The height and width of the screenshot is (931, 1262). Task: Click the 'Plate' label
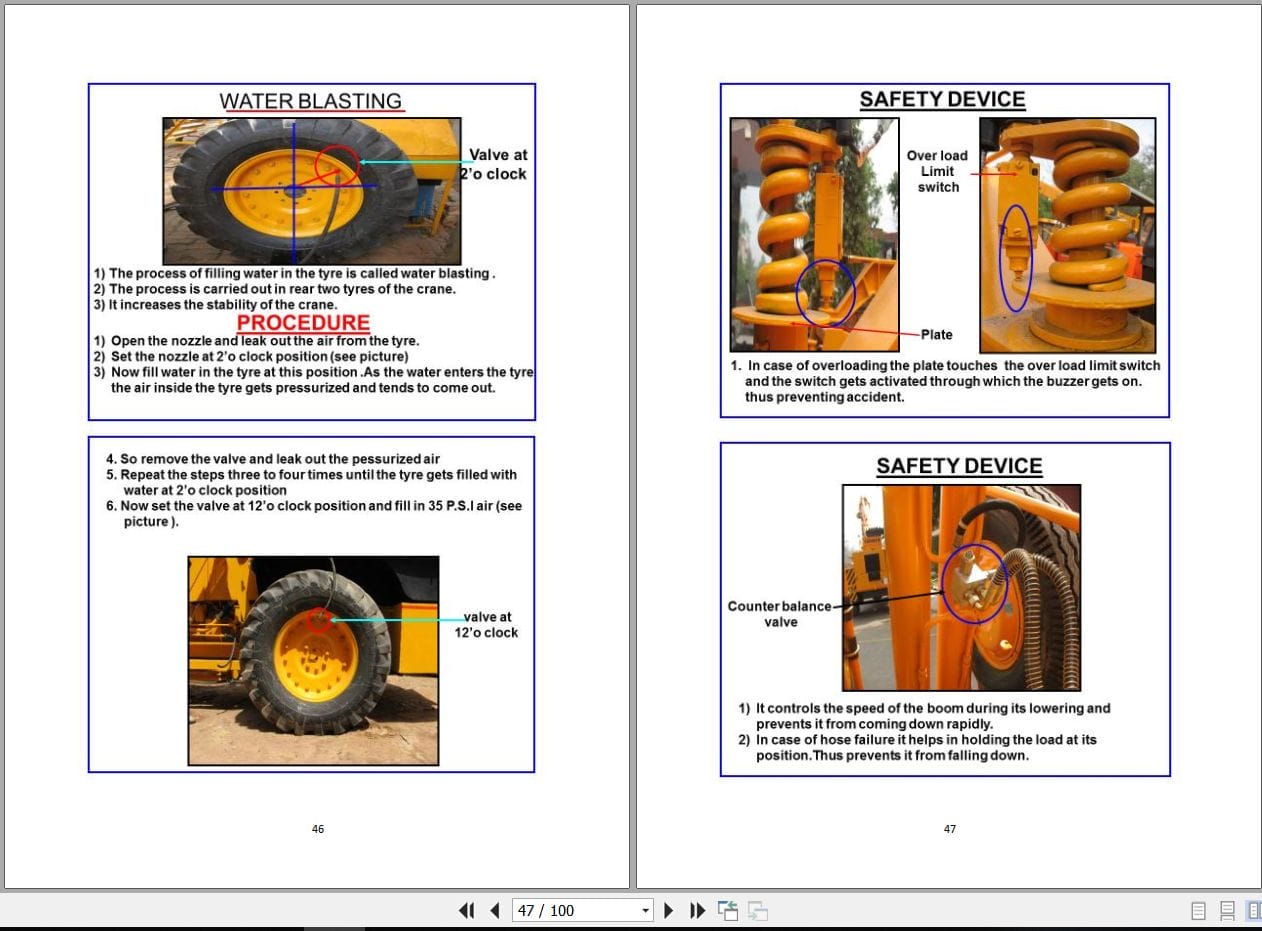click(x=937, y=334)
